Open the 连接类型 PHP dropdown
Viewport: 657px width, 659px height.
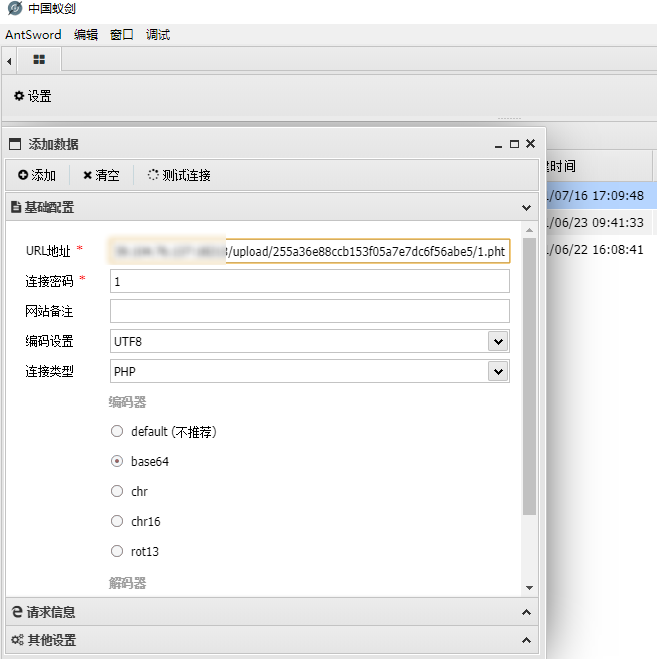click(x=498, y=371)
